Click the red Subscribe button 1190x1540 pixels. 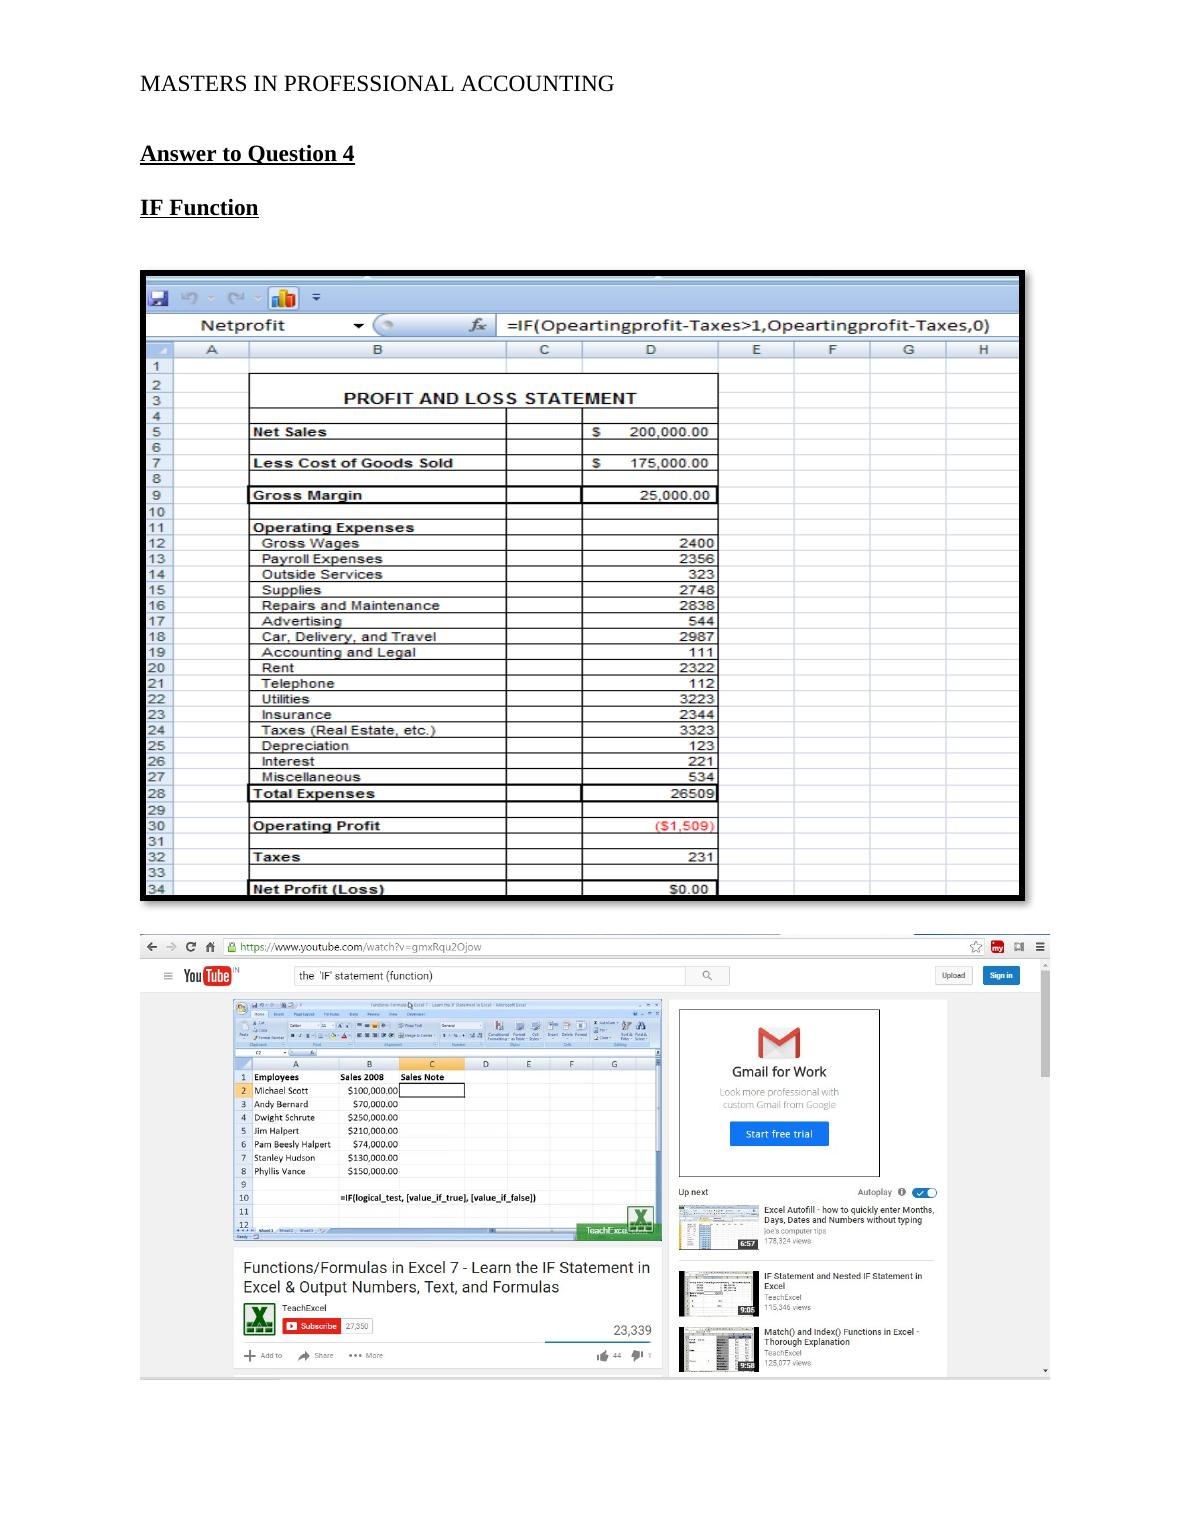312,1326
